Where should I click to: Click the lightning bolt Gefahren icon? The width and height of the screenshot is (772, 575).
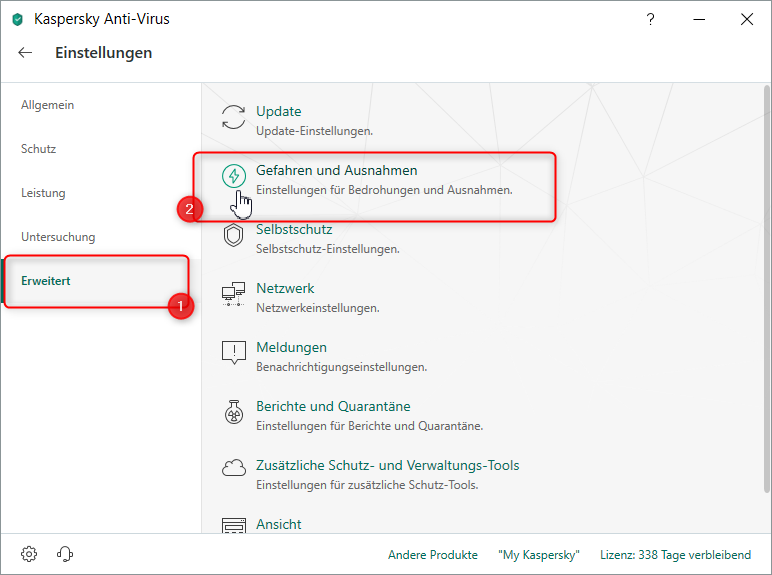click(234, 176)
